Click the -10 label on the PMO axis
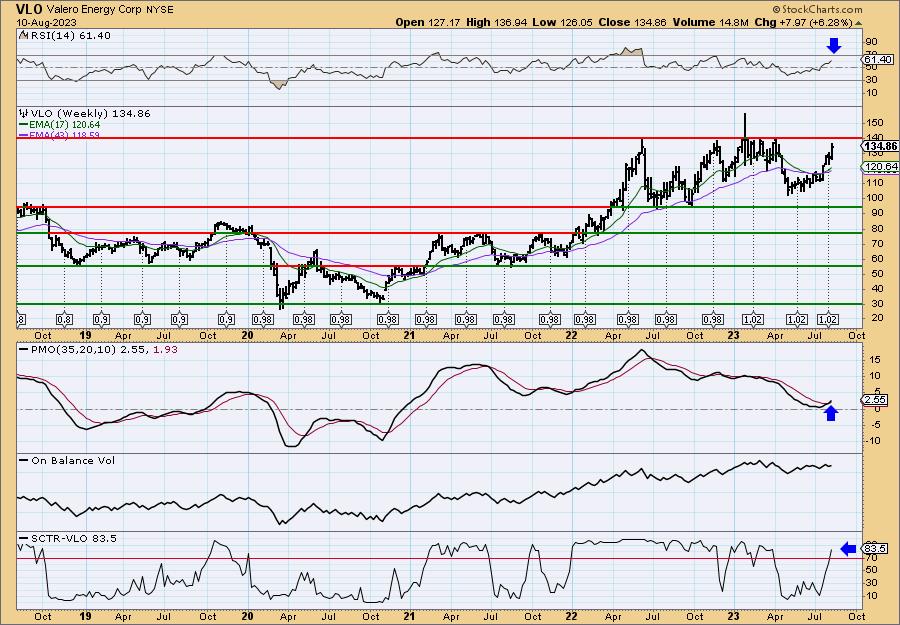Screen dimensions: 900x625 [872, 441]
